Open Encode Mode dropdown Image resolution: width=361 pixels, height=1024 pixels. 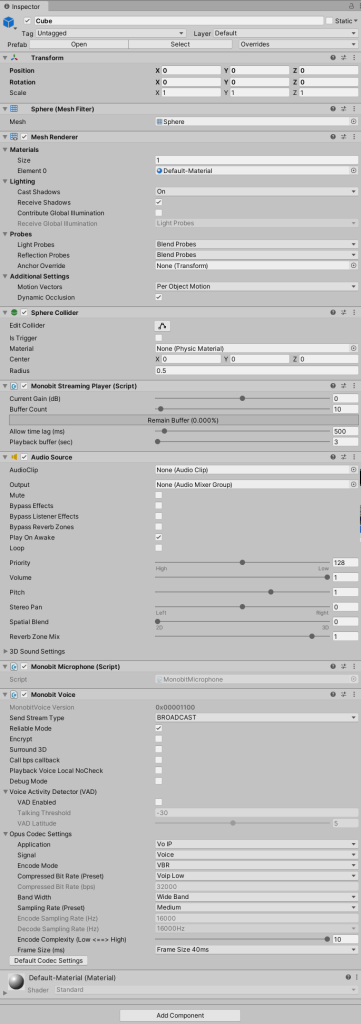(257, 865)
